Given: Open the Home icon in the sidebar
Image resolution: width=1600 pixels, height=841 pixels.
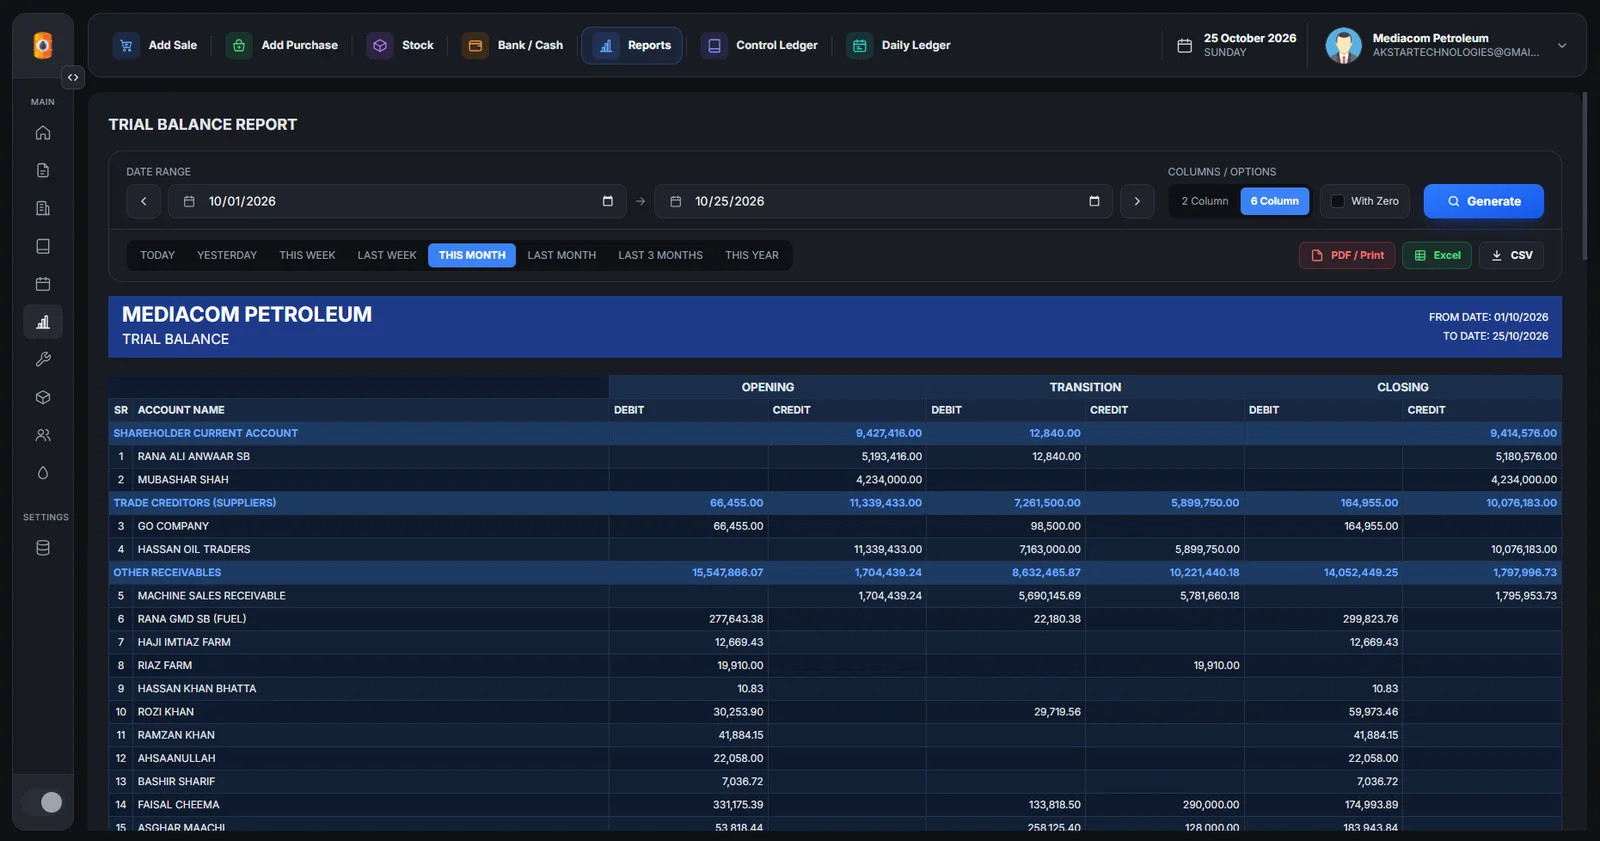Looking at the screenshot, I should pos(43,133).
